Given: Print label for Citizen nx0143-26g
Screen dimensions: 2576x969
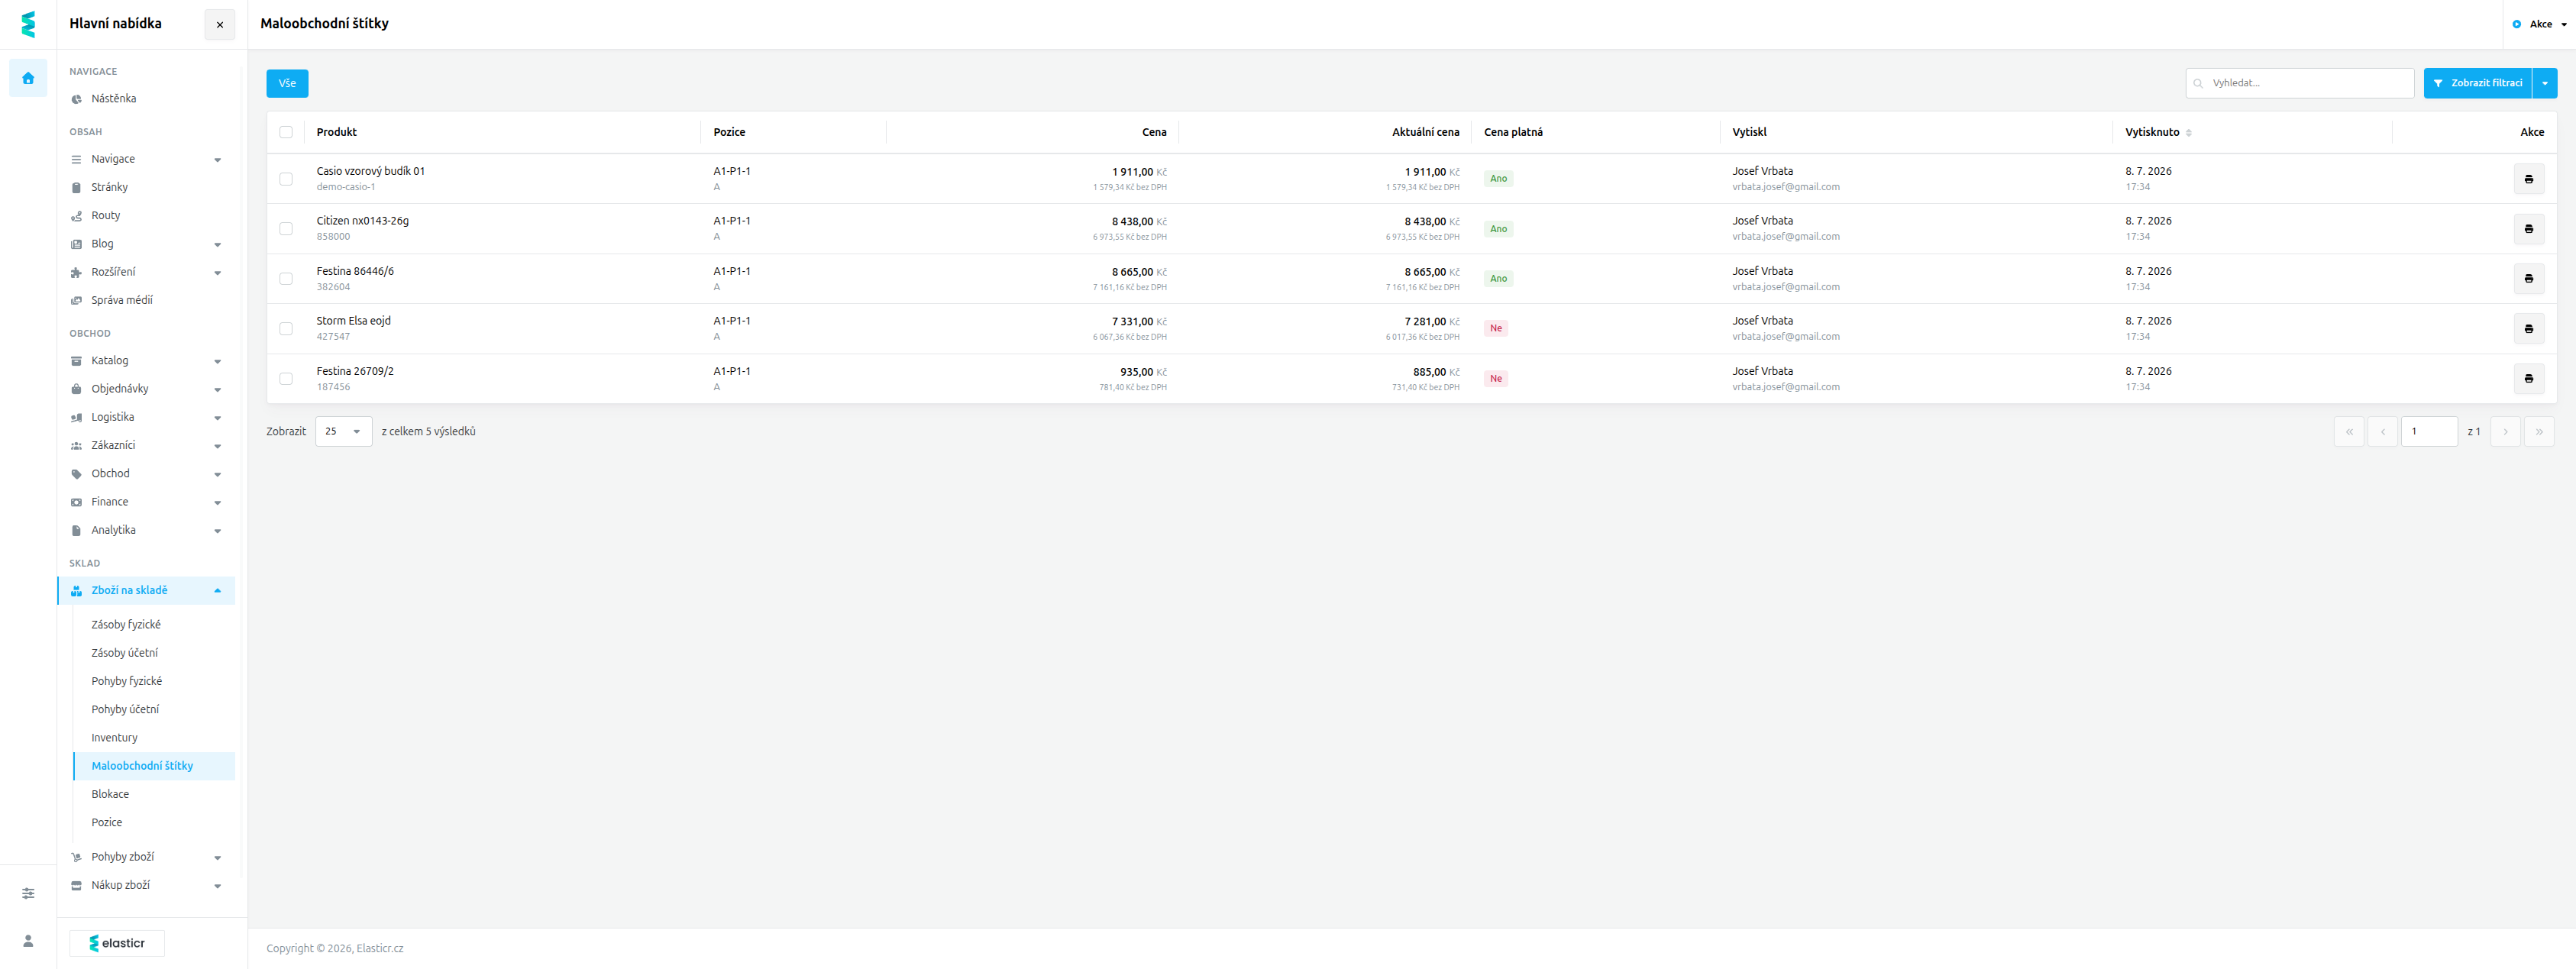Looking at the screenshot, I should [2529, 229].
